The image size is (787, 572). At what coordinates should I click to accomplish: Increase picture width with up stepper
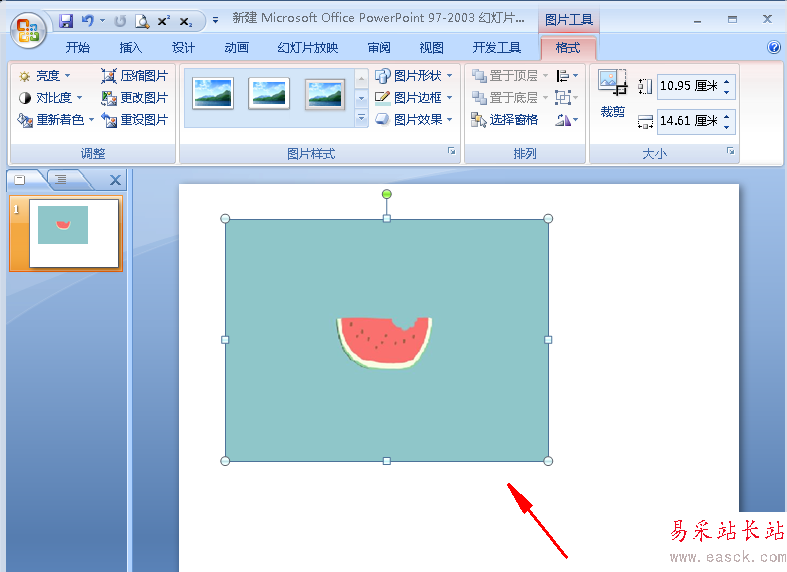tap(727, 115)
